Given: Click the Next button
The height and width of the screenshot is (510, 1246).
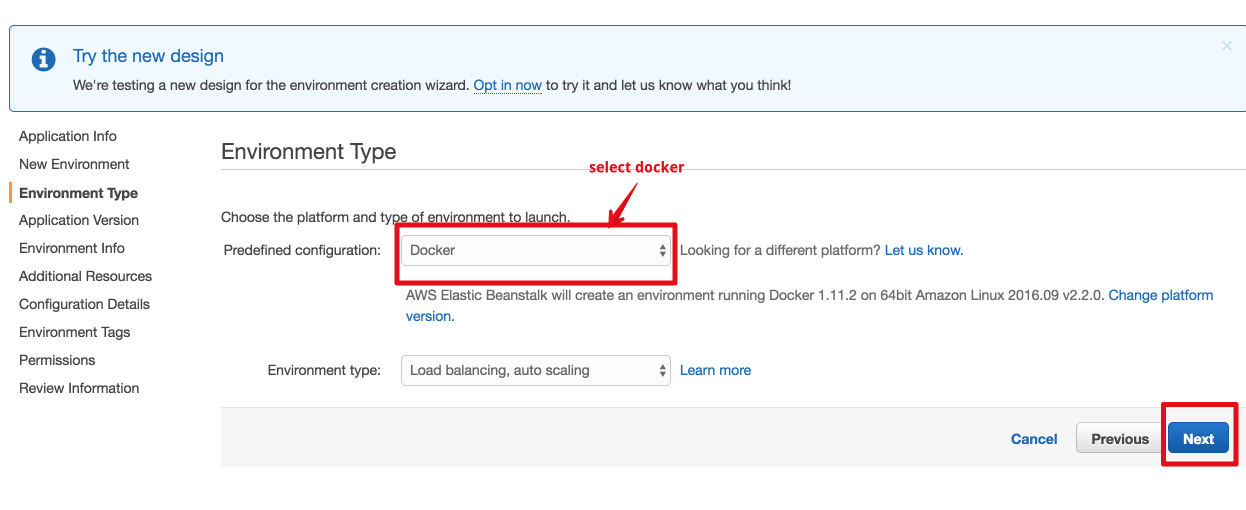Looking at the screenshot, I should (x=1198, y=439).
